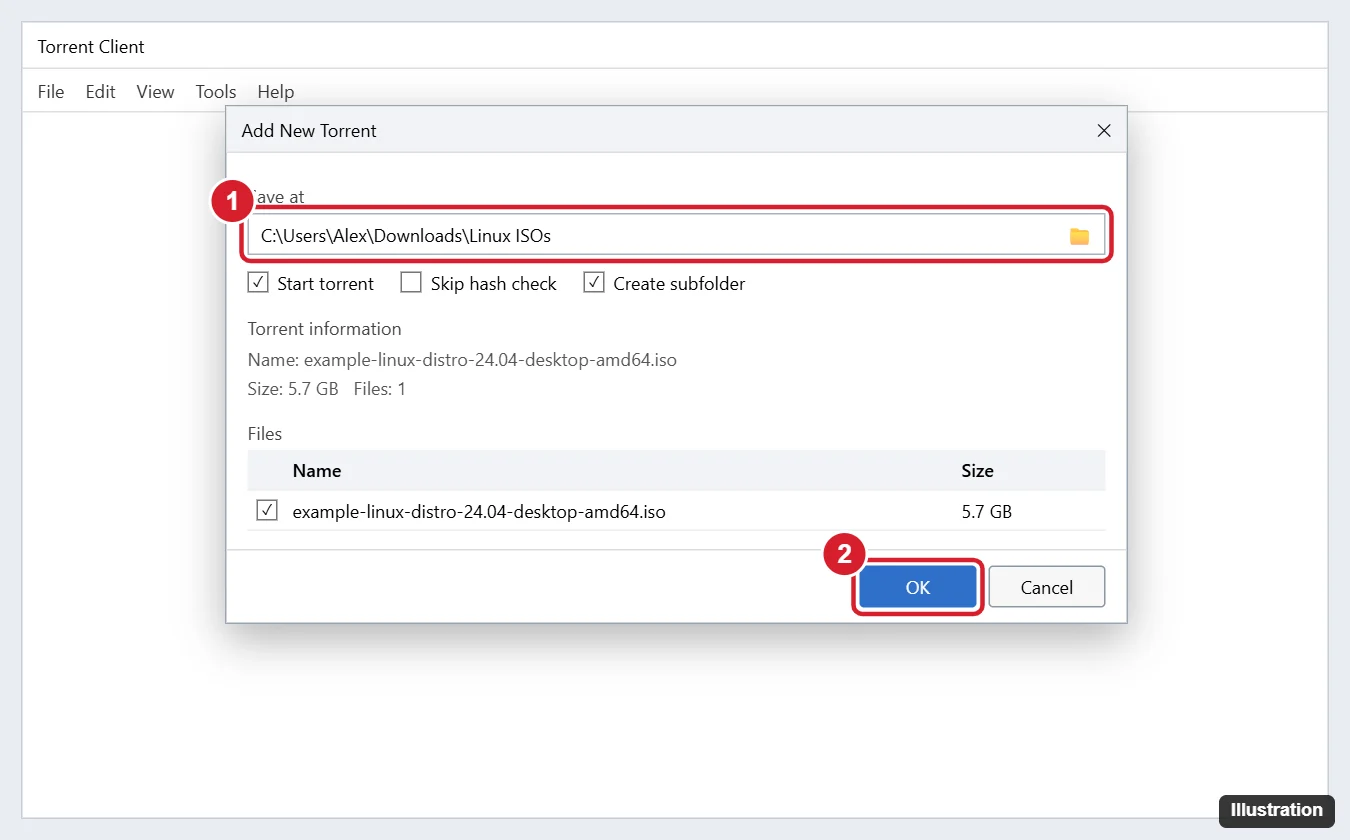1350x840 pixels.
Task: Open the View menu
Action: click(x=155, y=92)
